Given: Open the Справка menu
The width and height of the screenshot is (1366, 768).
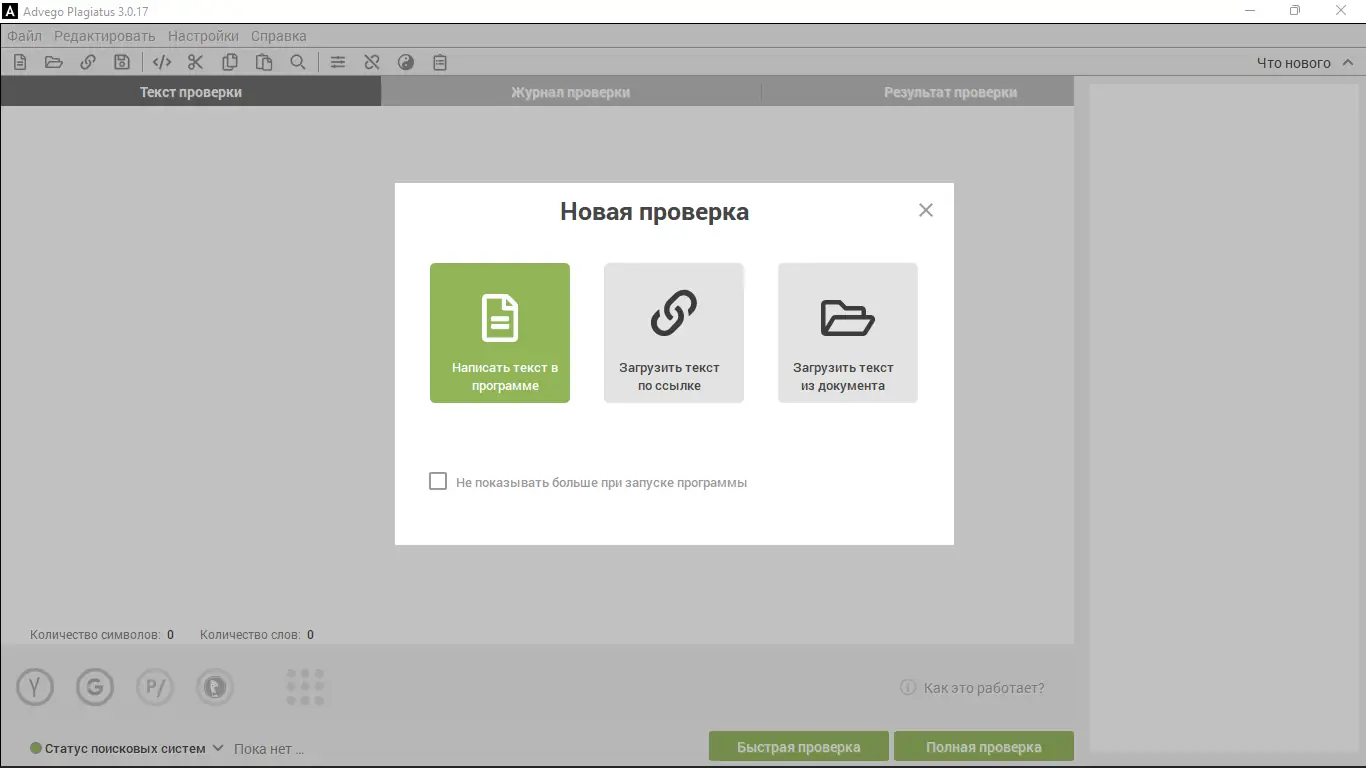Looking at the screenshot, I should click(279, 36).
